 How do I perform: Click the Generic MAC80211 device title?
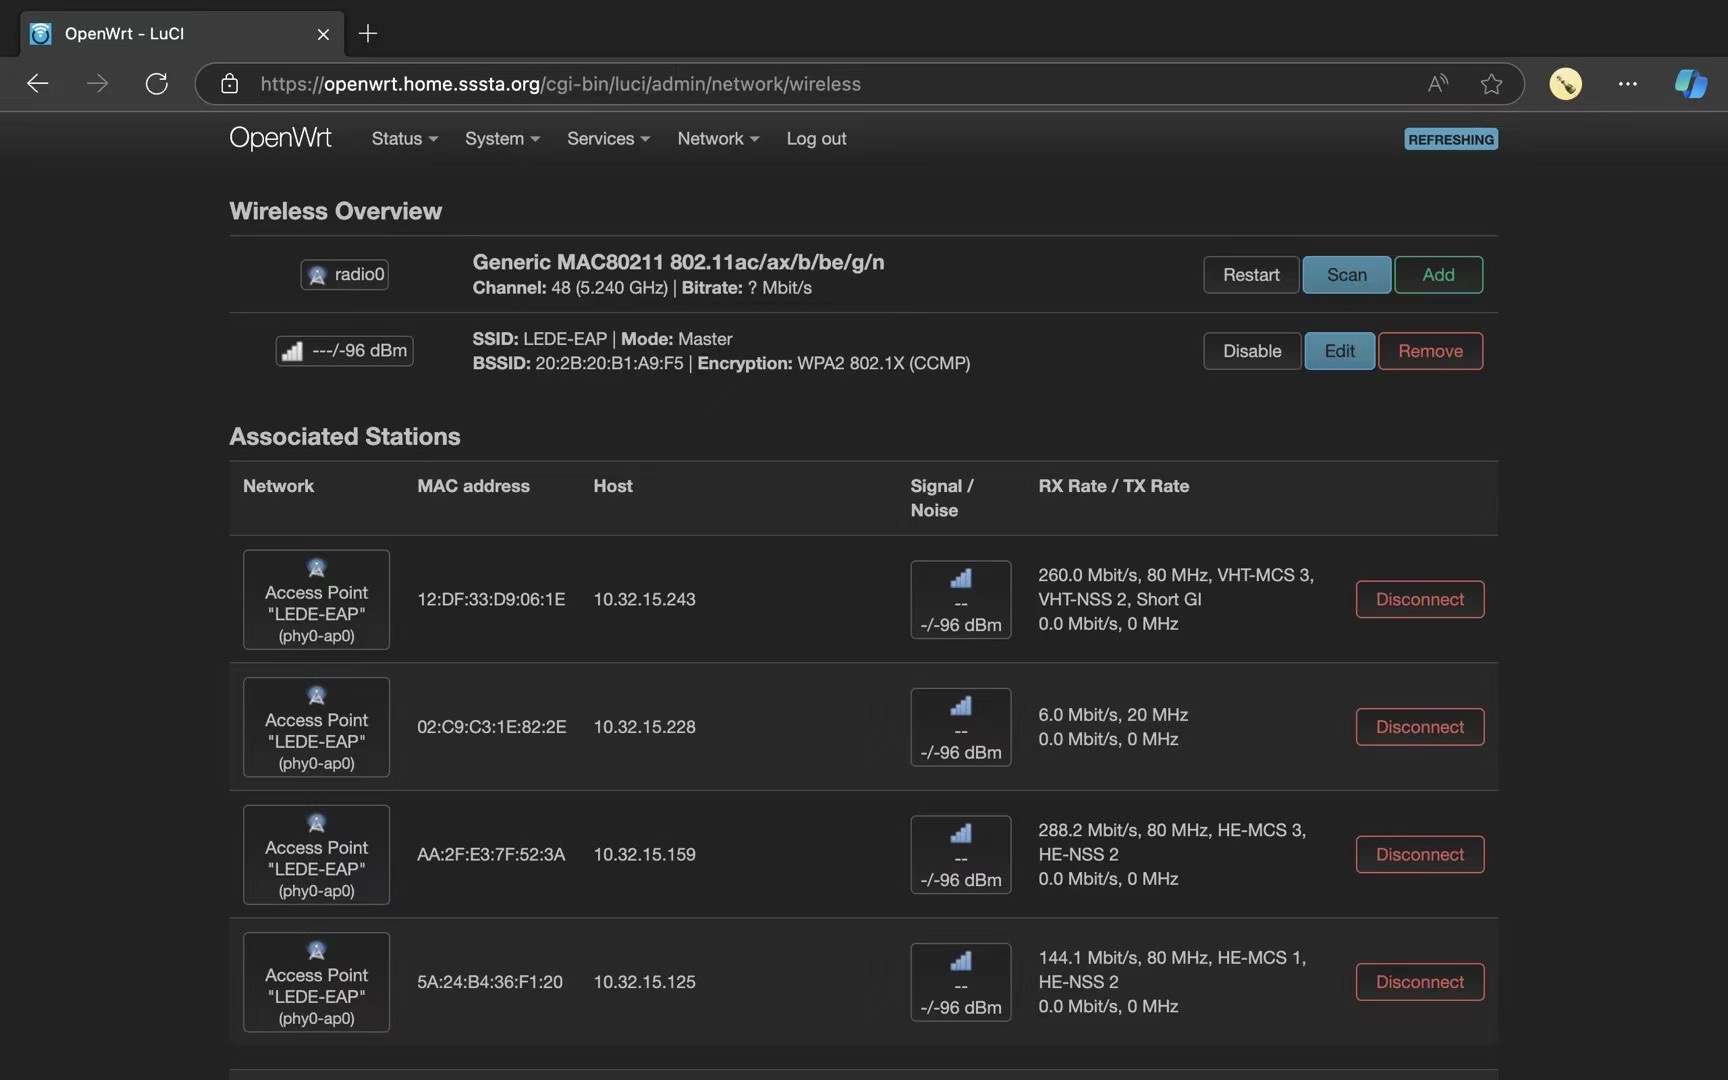tap(678, 262)
